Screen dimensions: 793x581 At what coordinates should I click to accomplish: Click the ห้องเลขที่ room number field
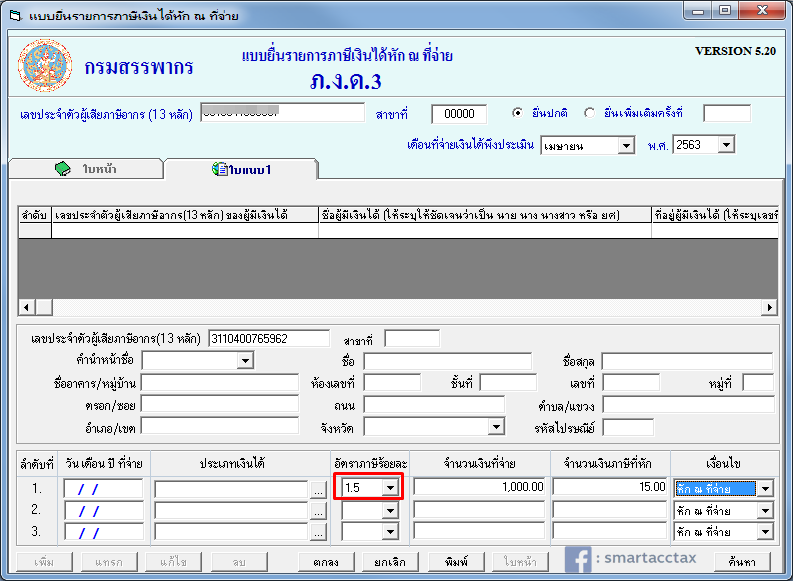pos(392,382)
